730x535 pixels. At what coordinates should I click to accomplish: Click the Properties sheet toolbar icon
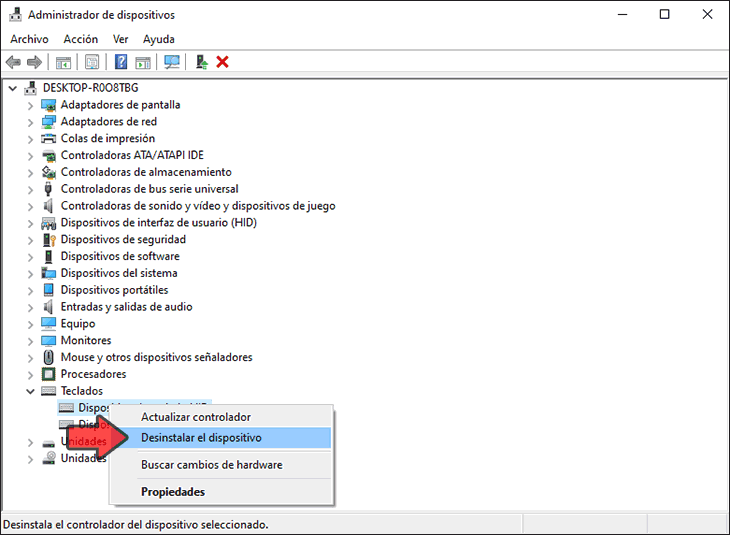coord(92,62)
